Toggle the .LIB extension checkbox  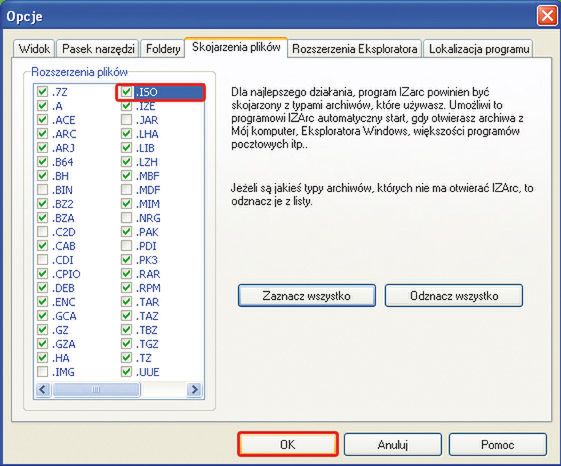tap(126, 147)
